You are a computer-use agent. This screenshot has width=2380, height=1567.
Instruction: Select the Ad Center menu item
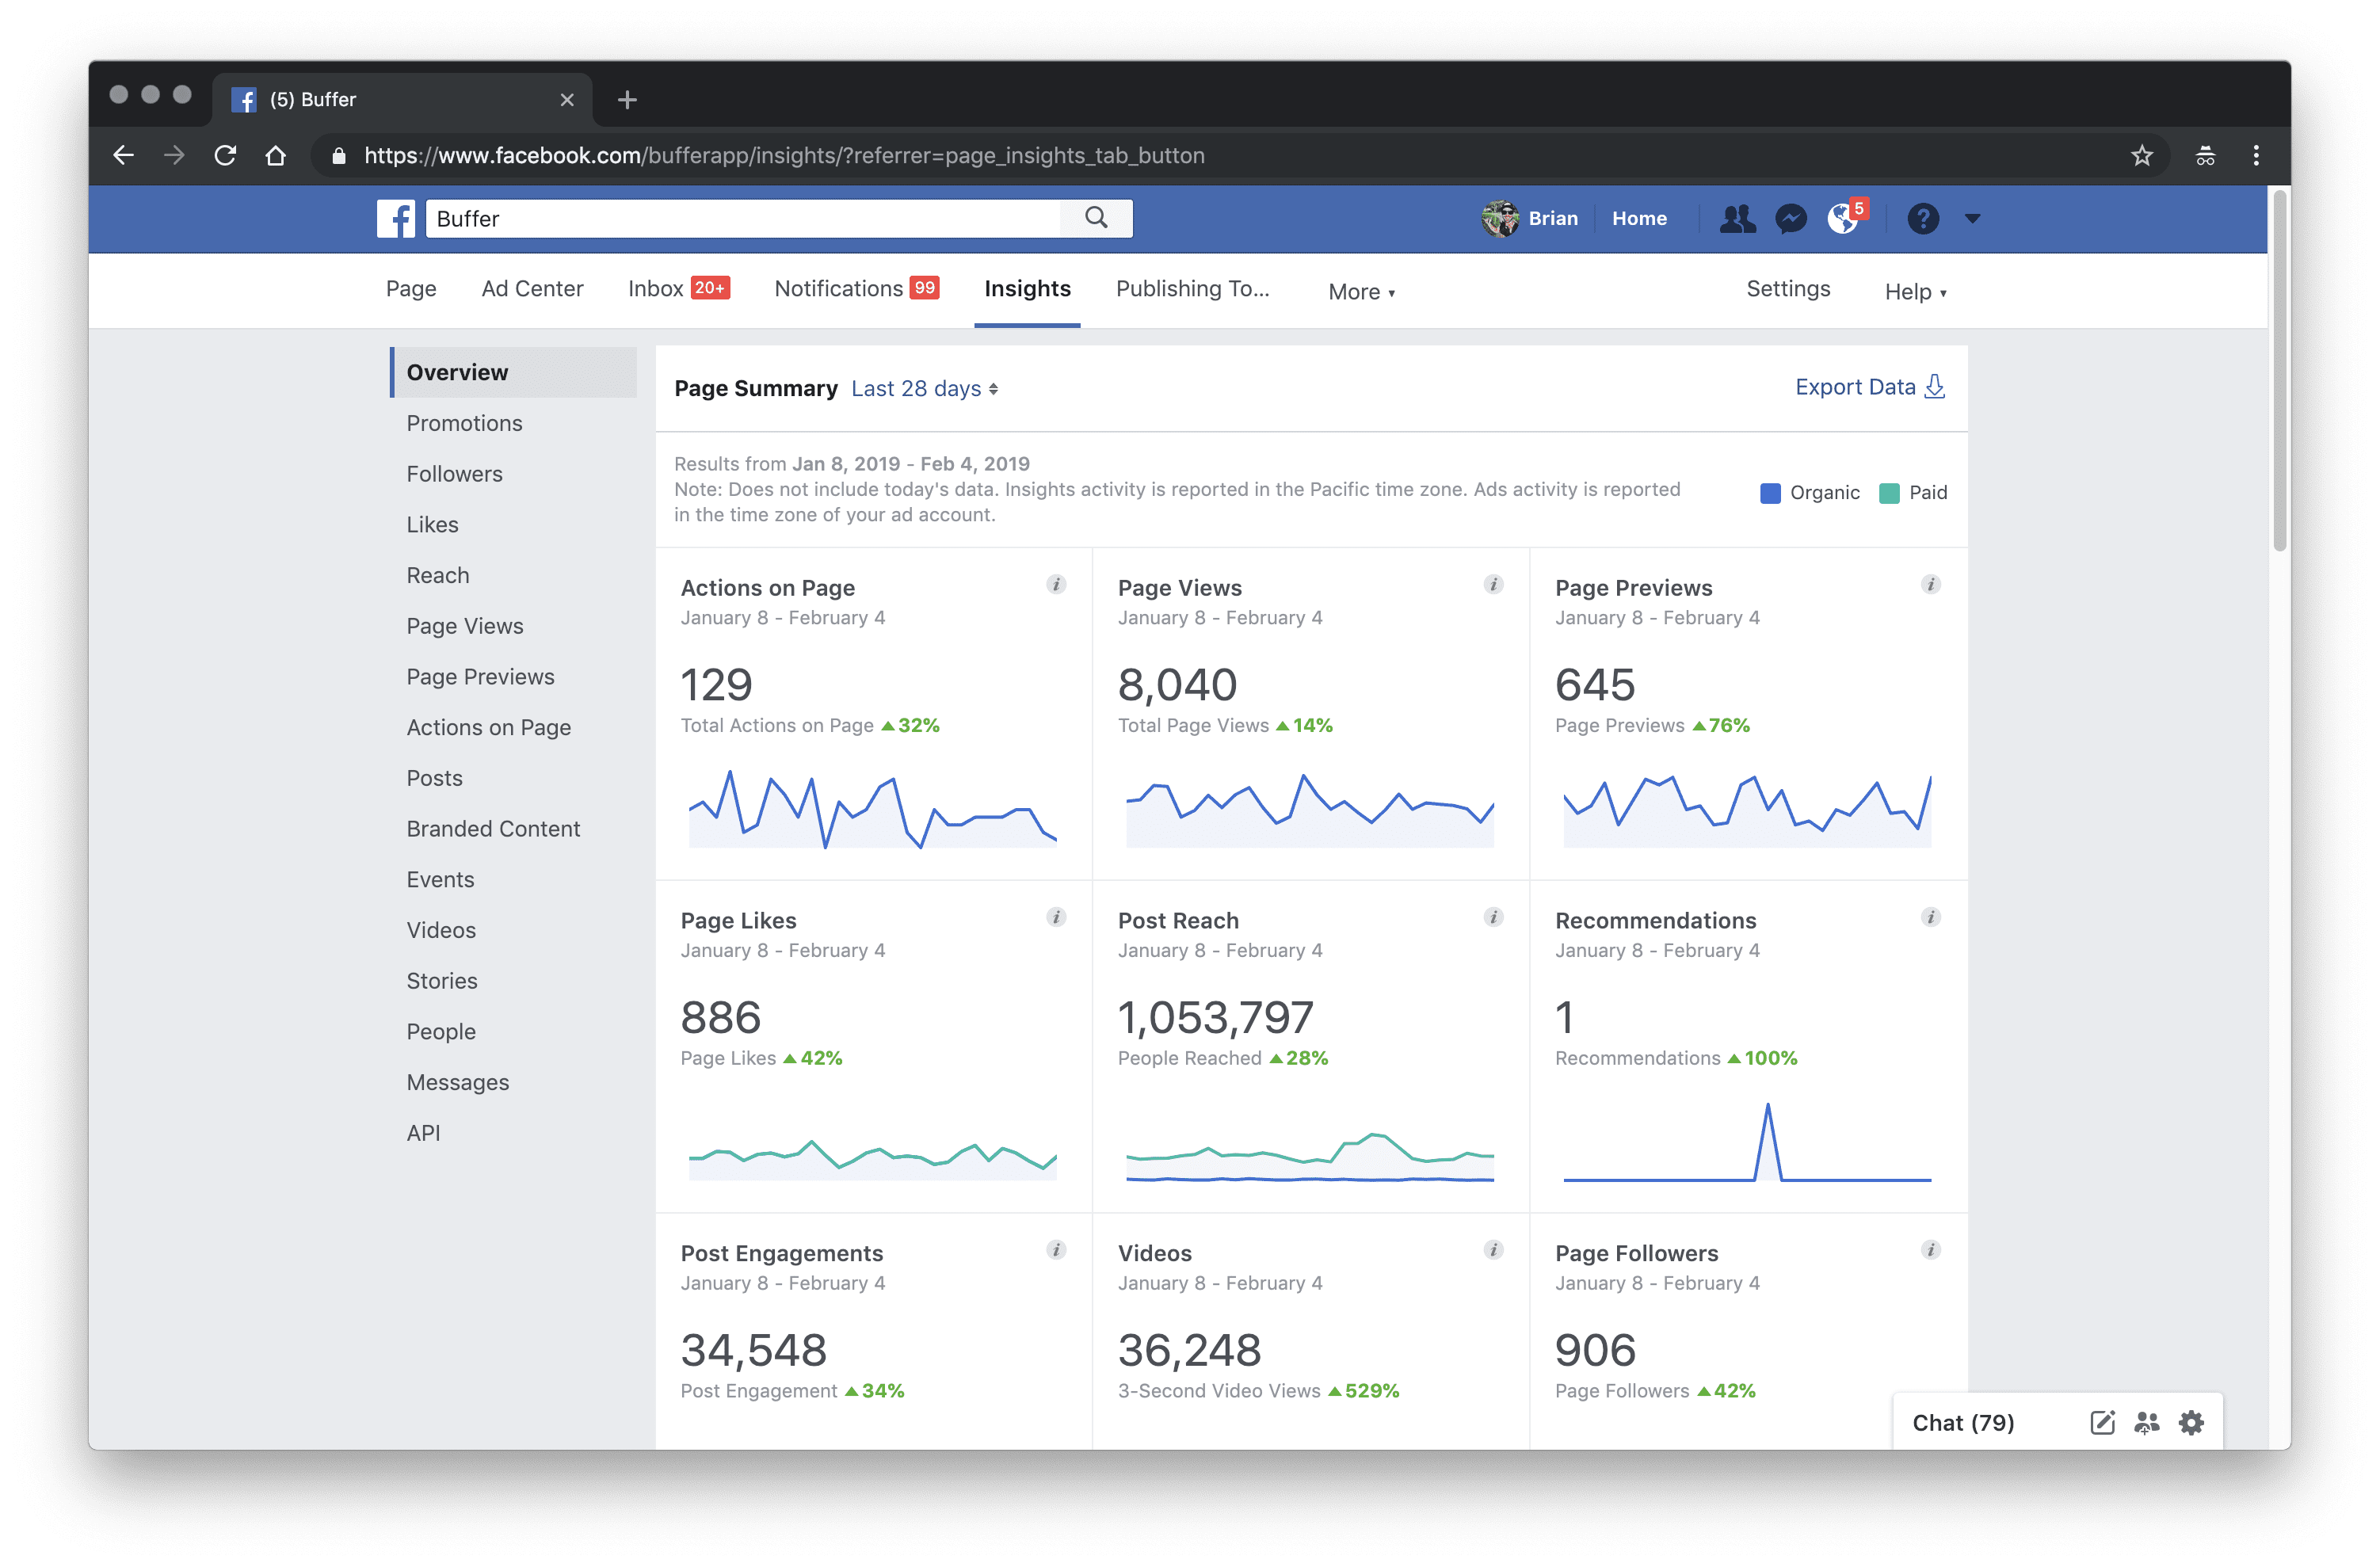pos(528,288)
